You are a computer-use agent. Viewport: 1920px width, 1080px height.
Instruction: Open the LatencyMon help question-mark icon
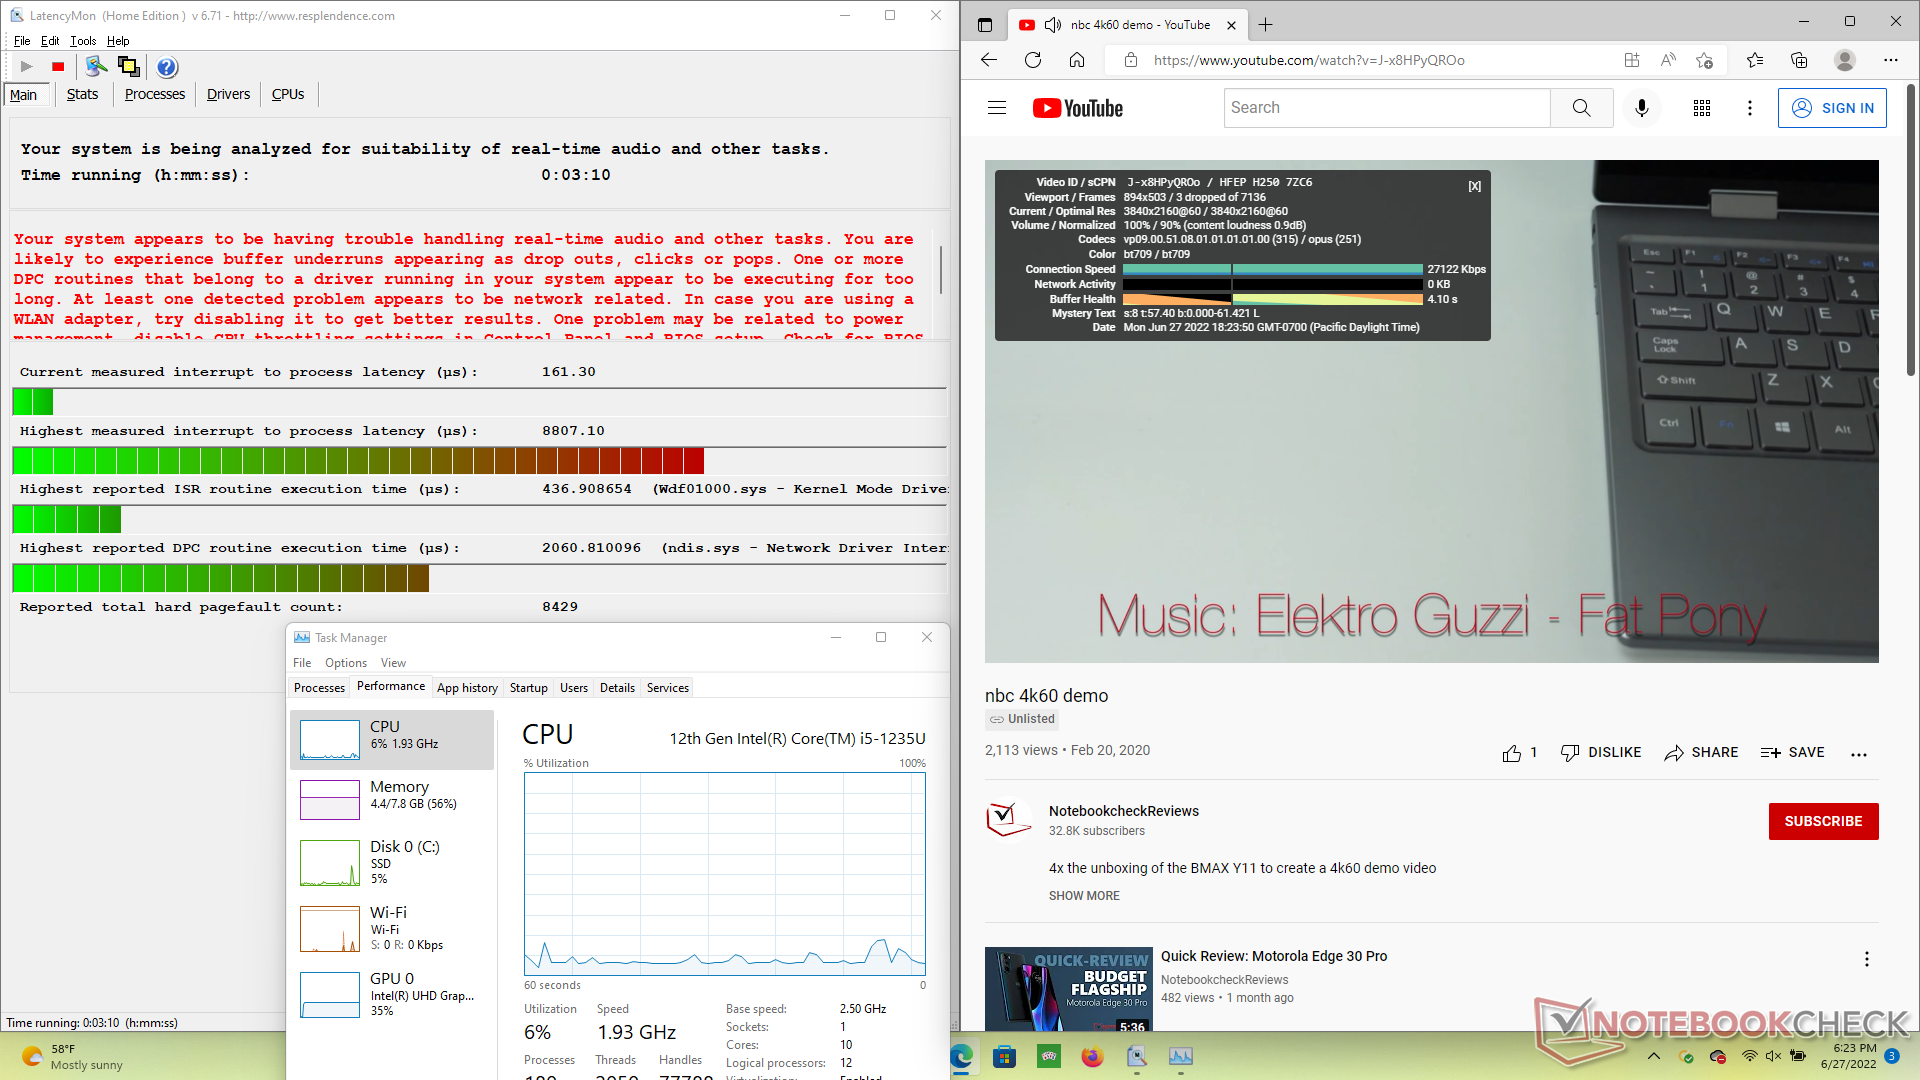click(x=167, y=67)
